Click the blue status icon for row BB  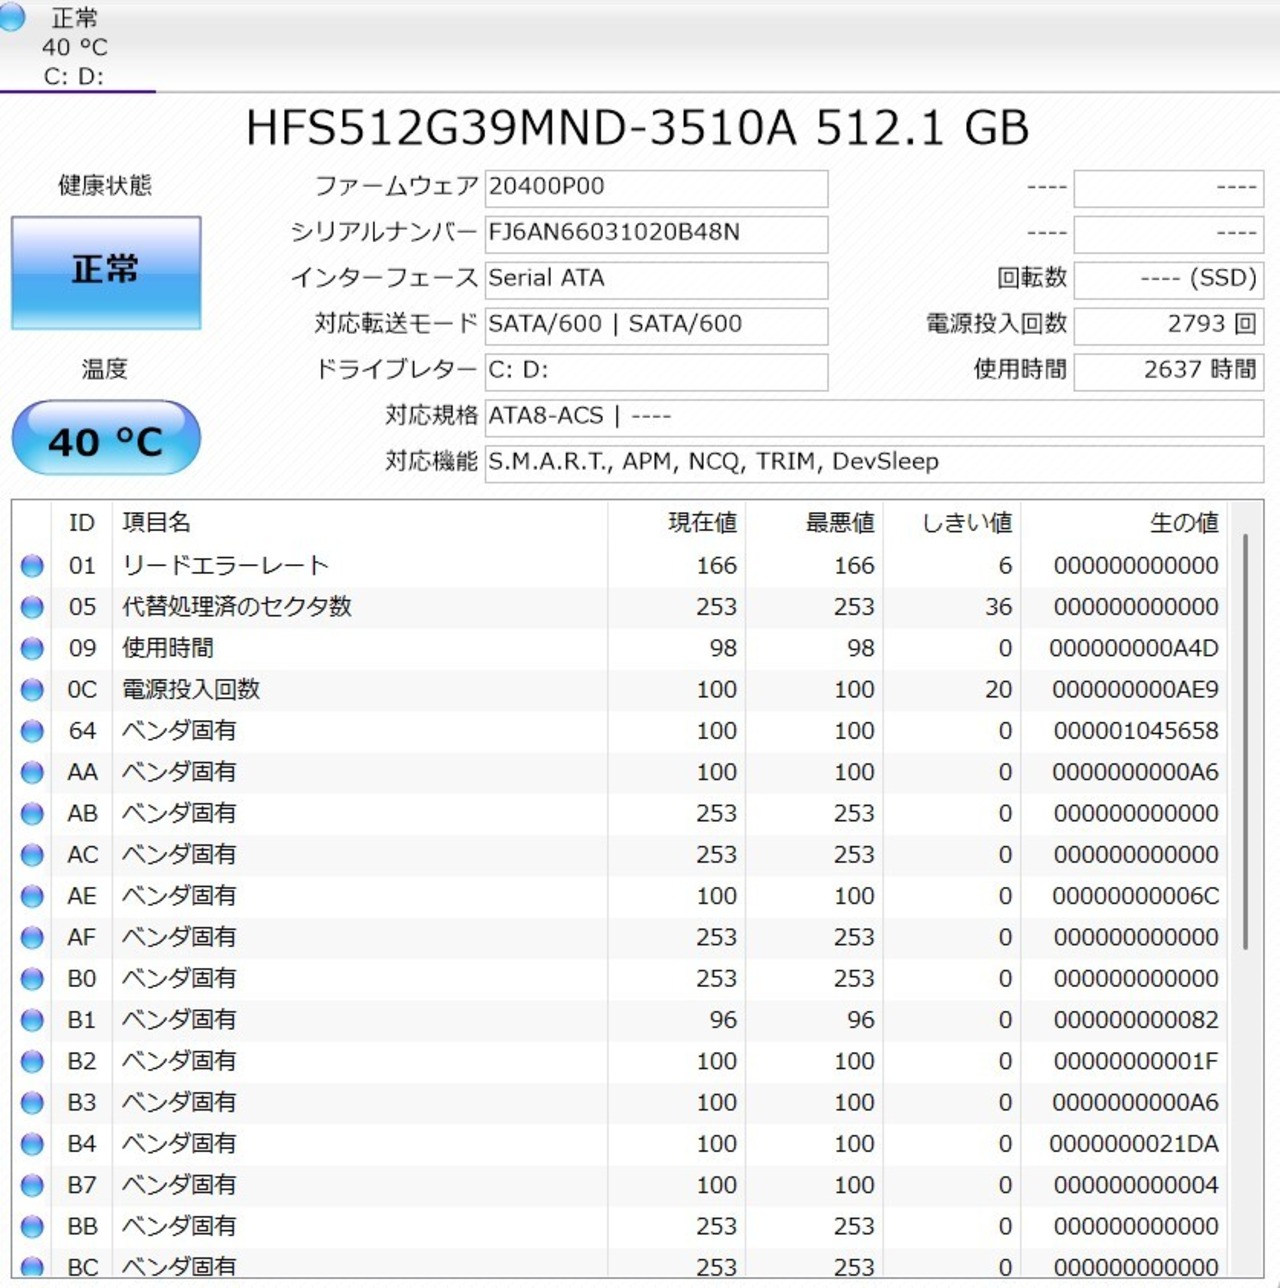pyautogui.click(x=32, y=1226)
